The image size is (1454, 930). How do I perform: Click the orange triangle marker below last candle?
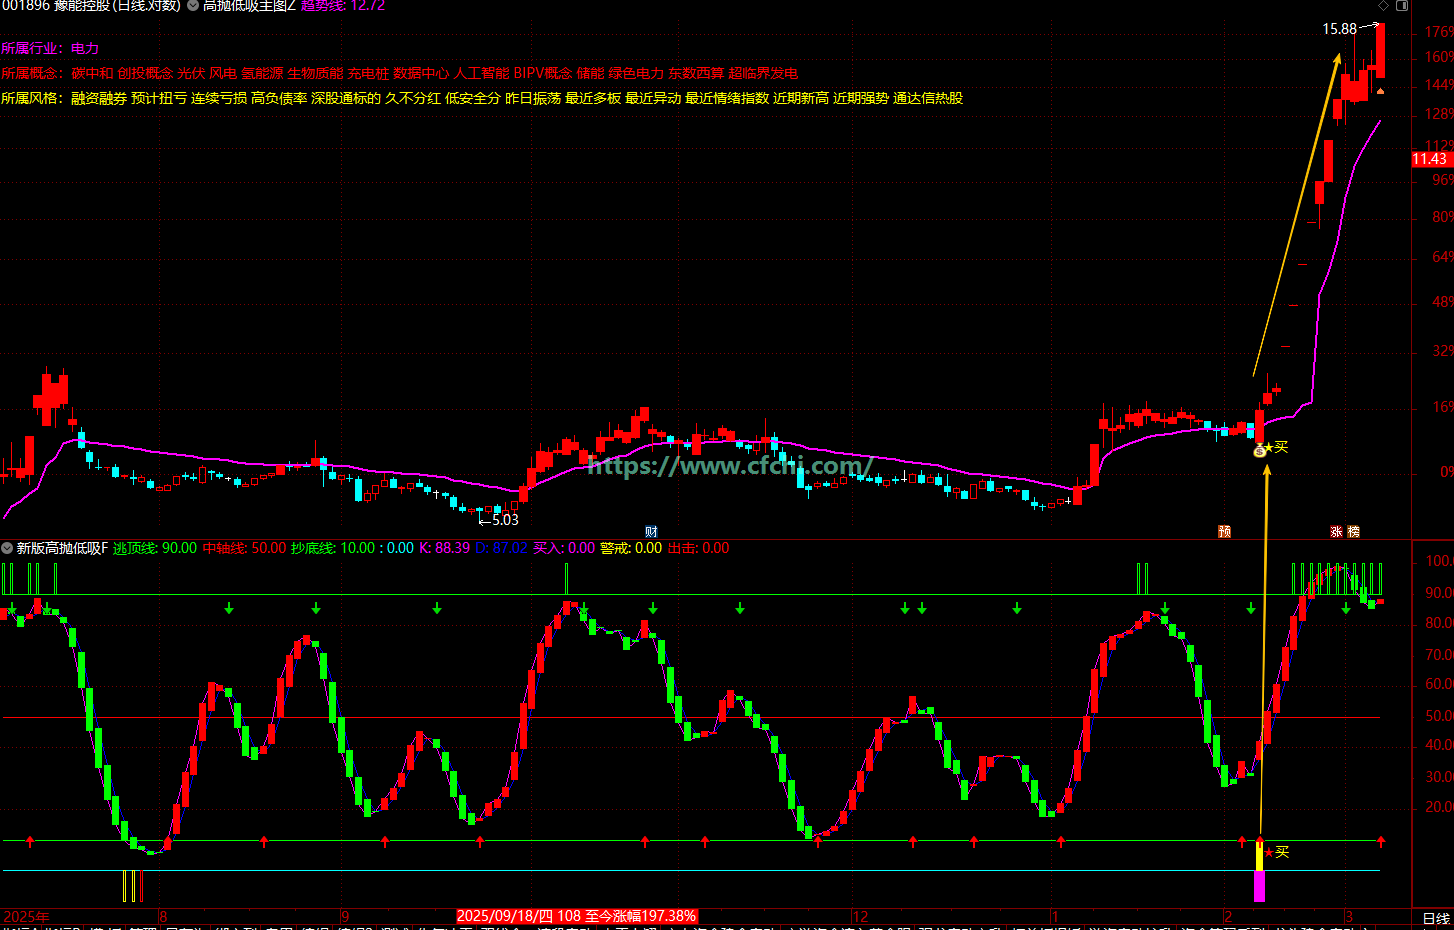tap(1381, 92)
